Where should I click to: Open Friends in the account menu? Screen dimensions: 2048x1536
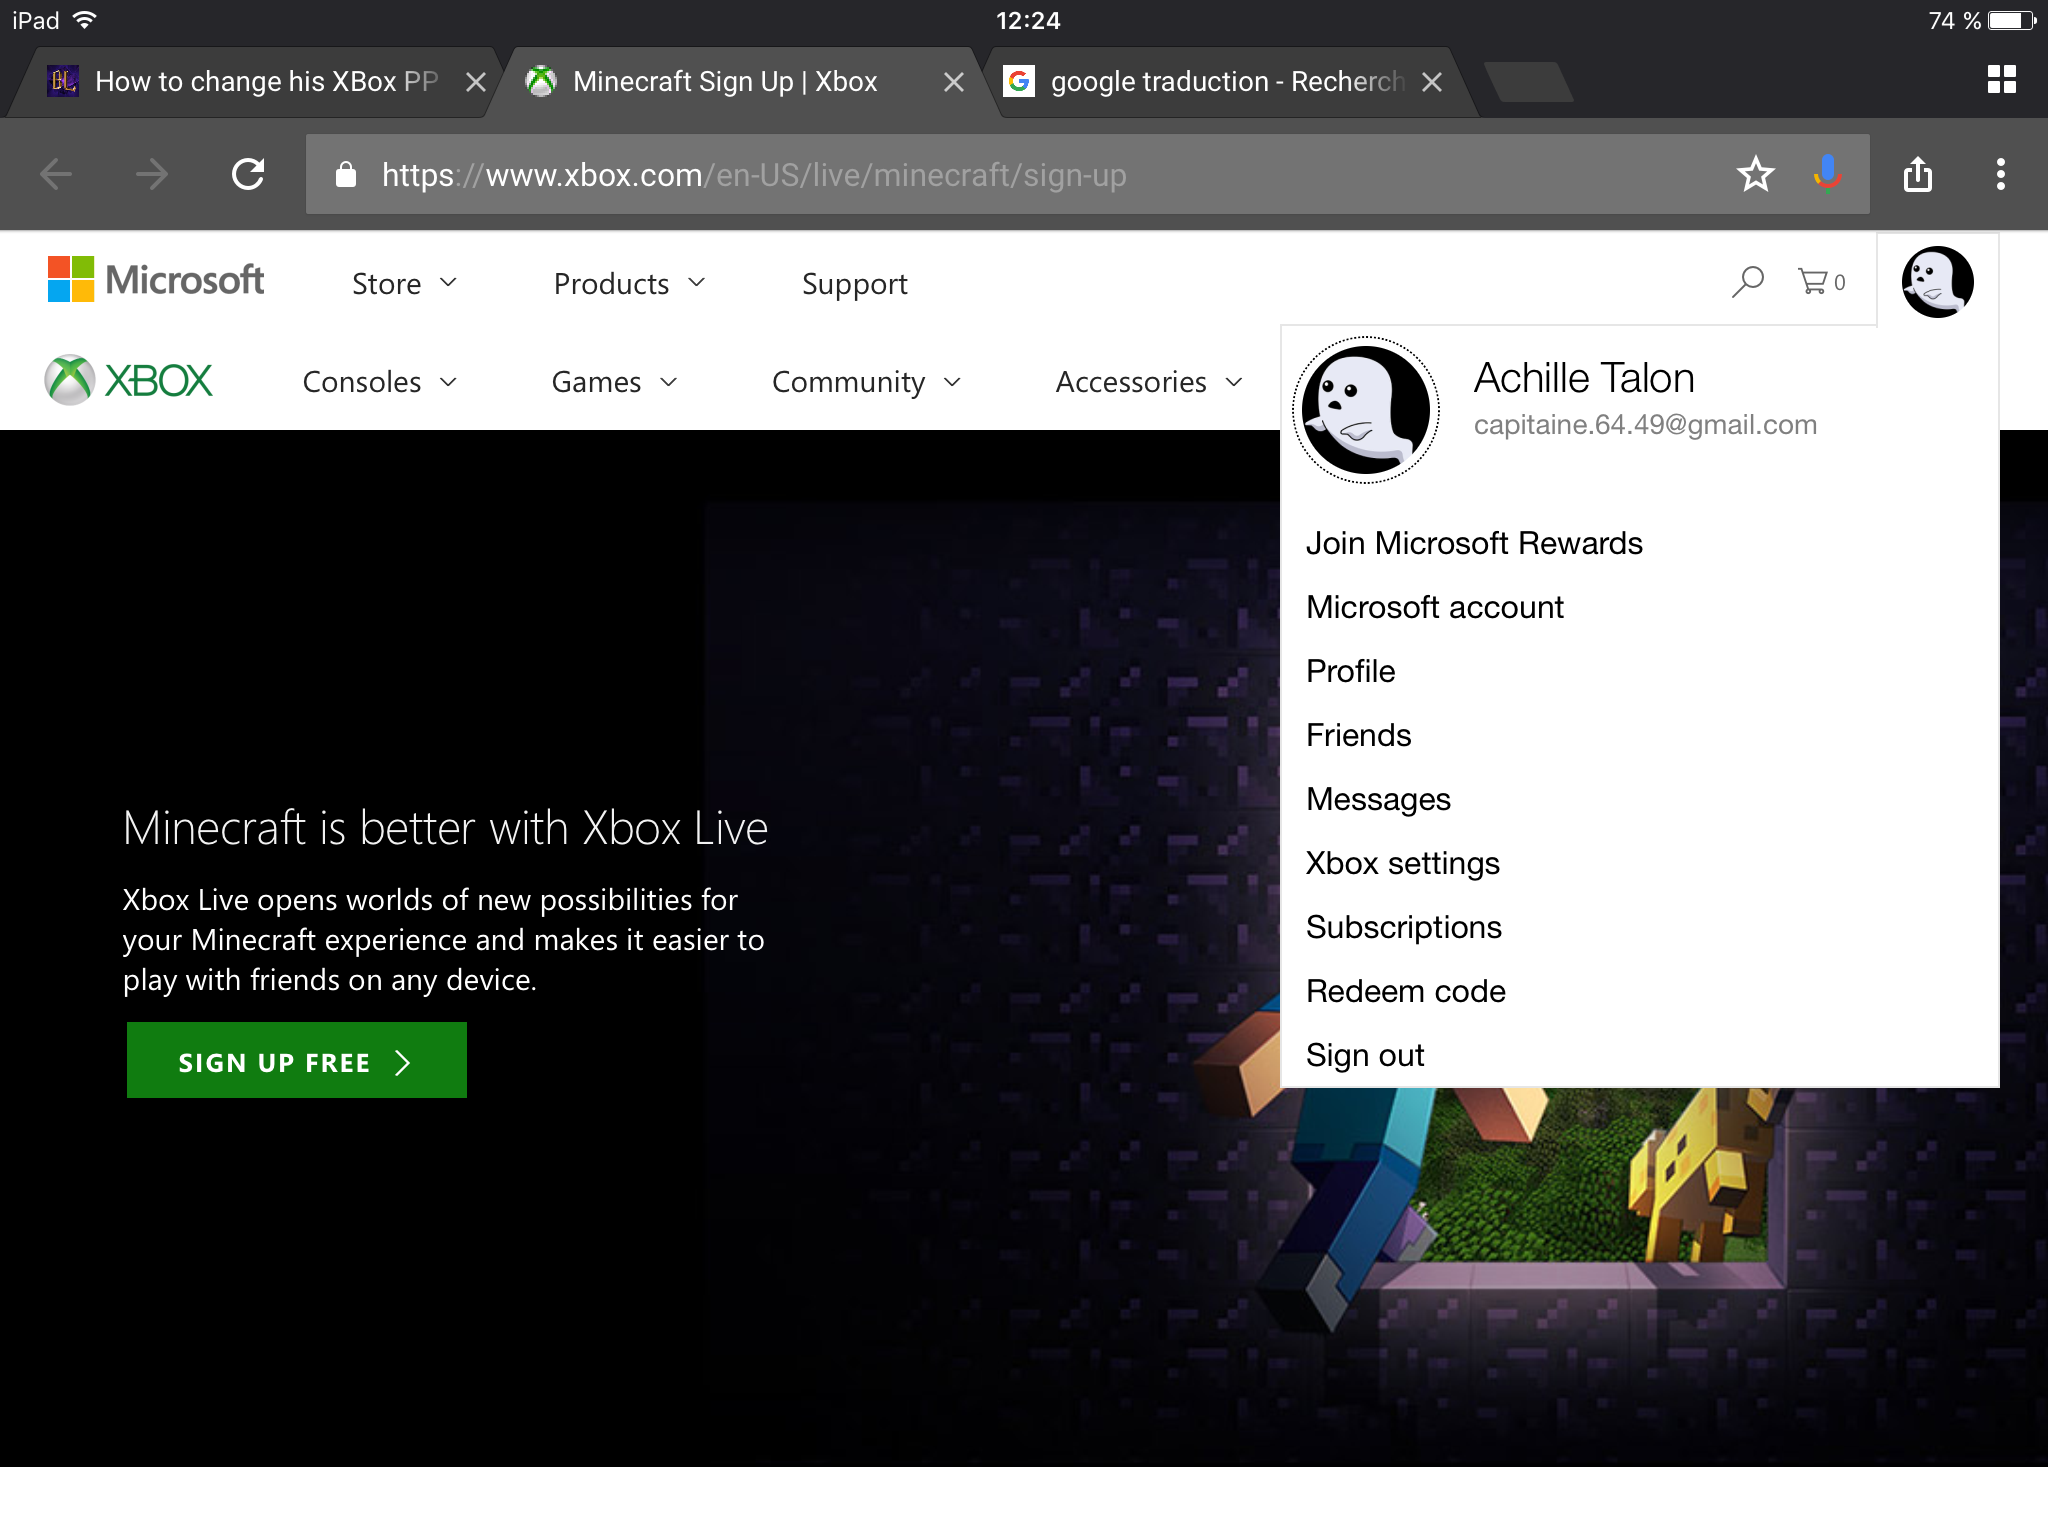1358,735
